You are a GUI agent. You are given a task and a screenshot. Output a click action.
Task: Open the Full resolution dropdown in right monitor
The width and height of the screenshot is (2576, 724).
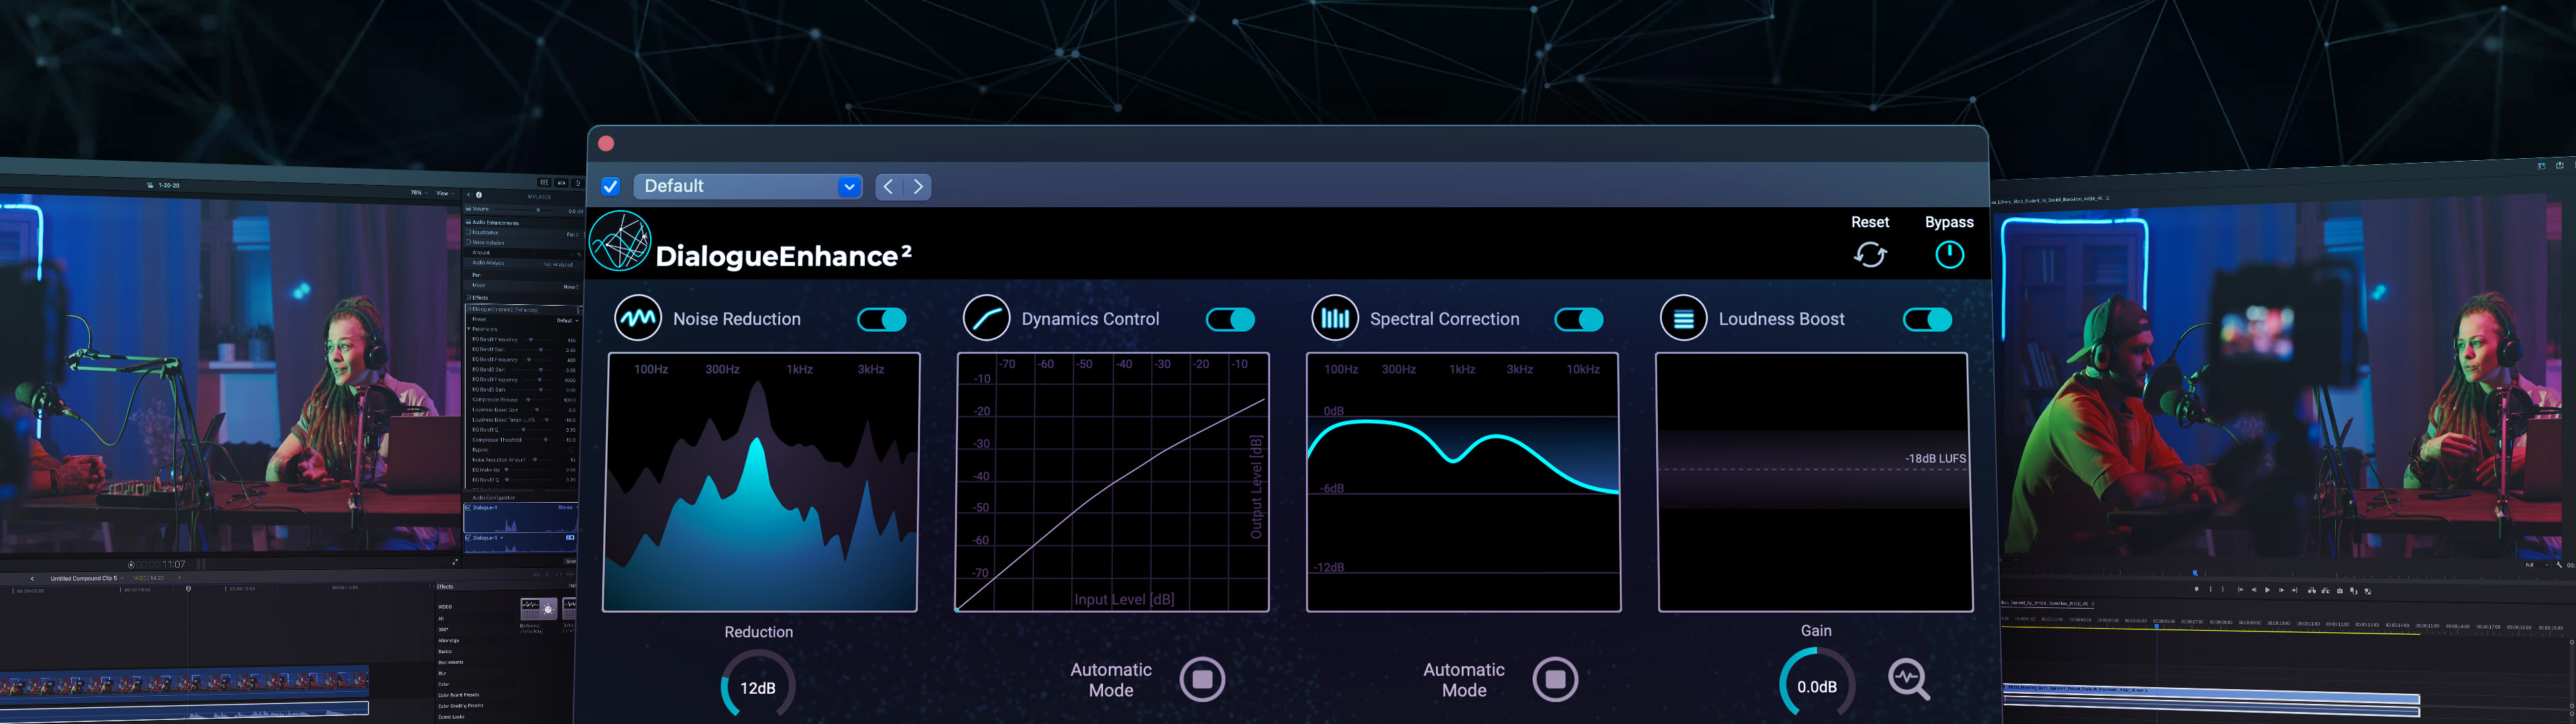click(x=2537, y=565)
